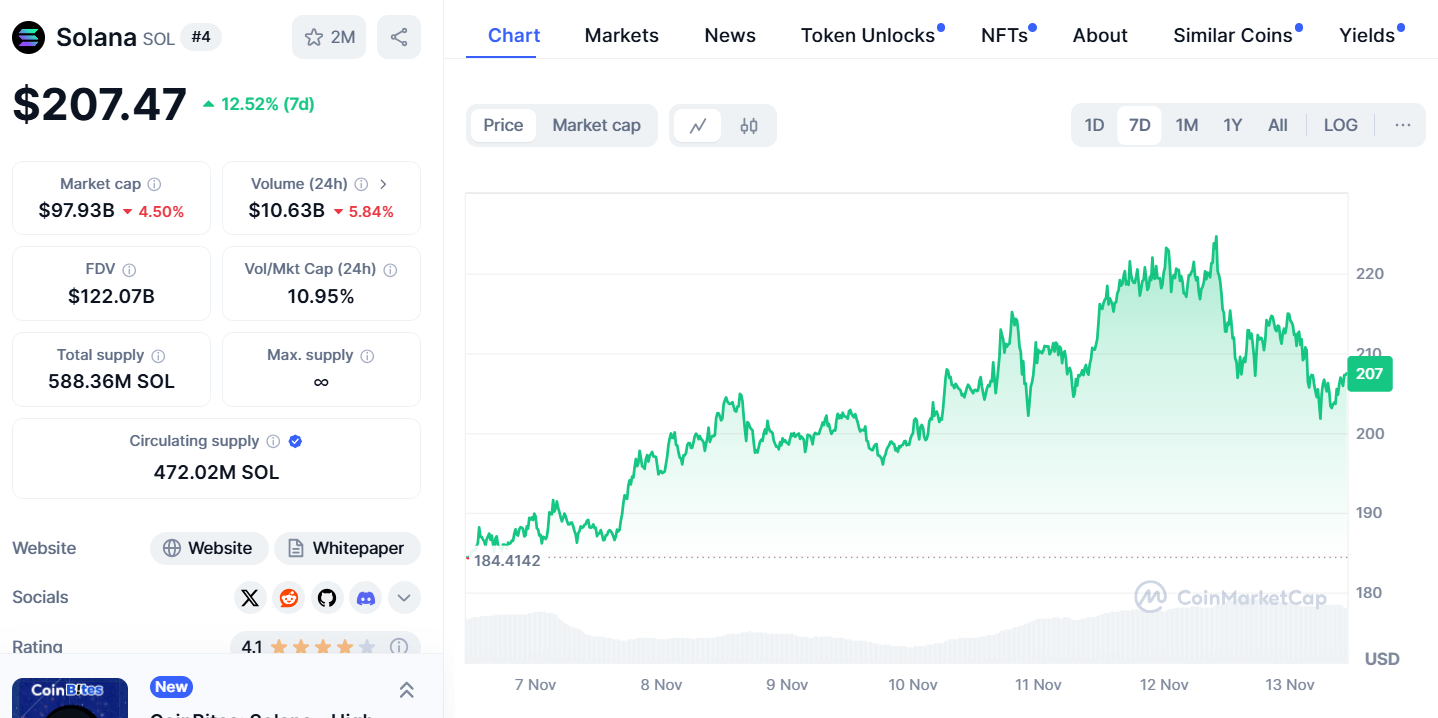
Task: Open FDV info icon
Action: tap(129, 270)
